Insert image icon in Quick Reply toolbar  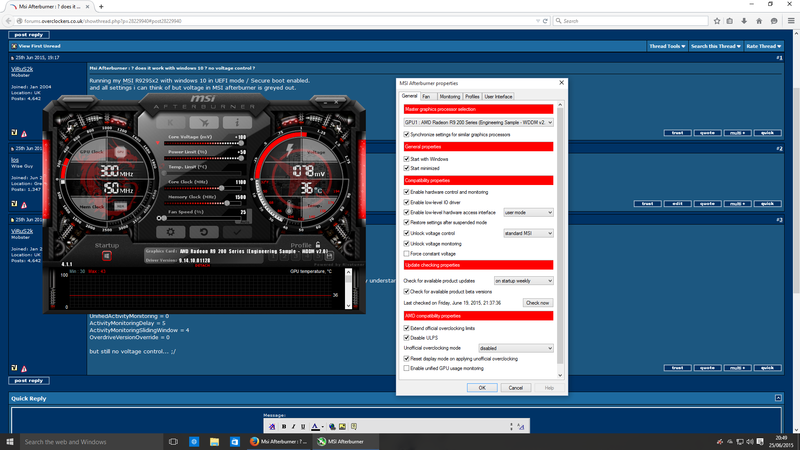coord(342,427)
